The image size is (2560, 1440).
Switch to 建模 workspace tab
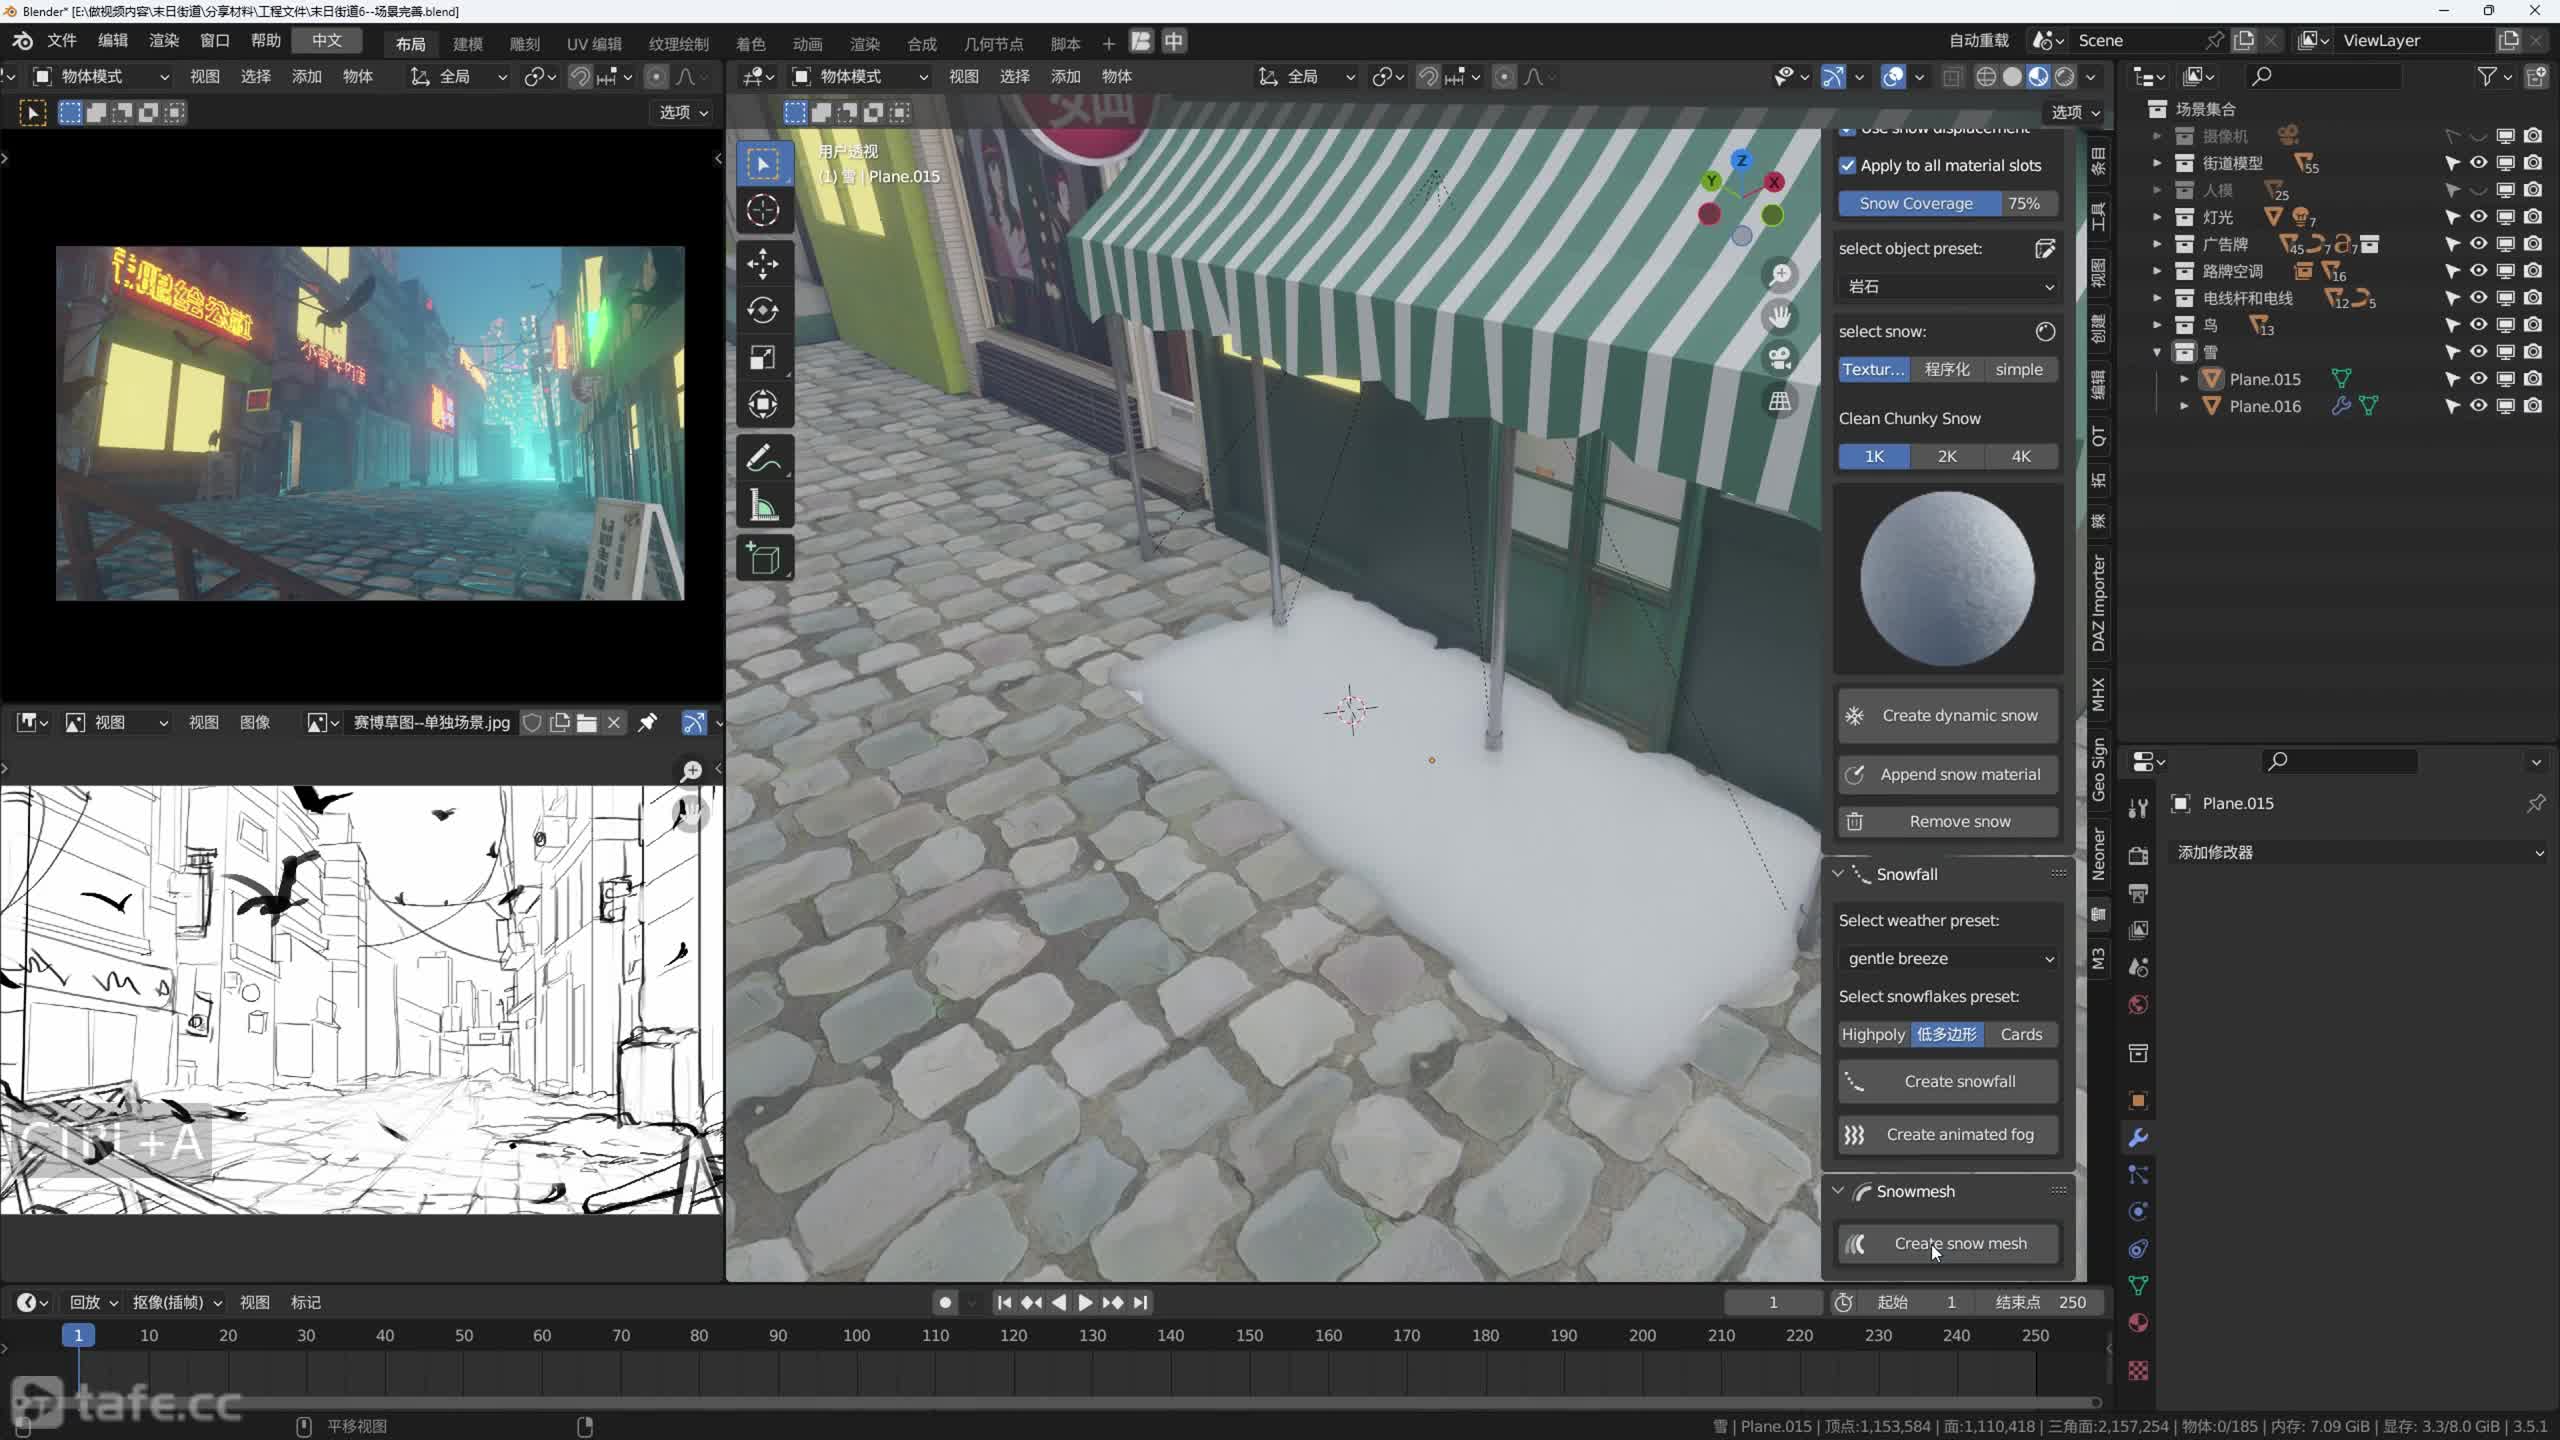pos(468,43)
